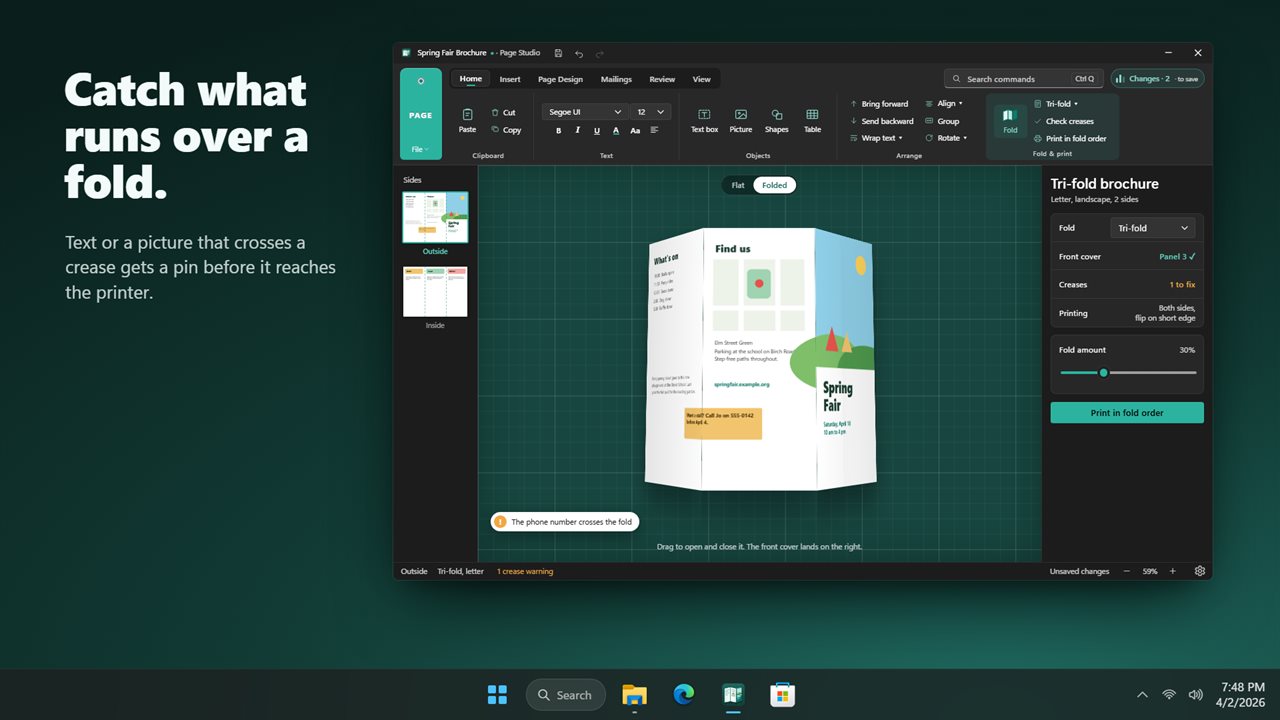Open the Review tab
Screen dimensions: 1280x720
pyautogui.click(x=662, y=79)
